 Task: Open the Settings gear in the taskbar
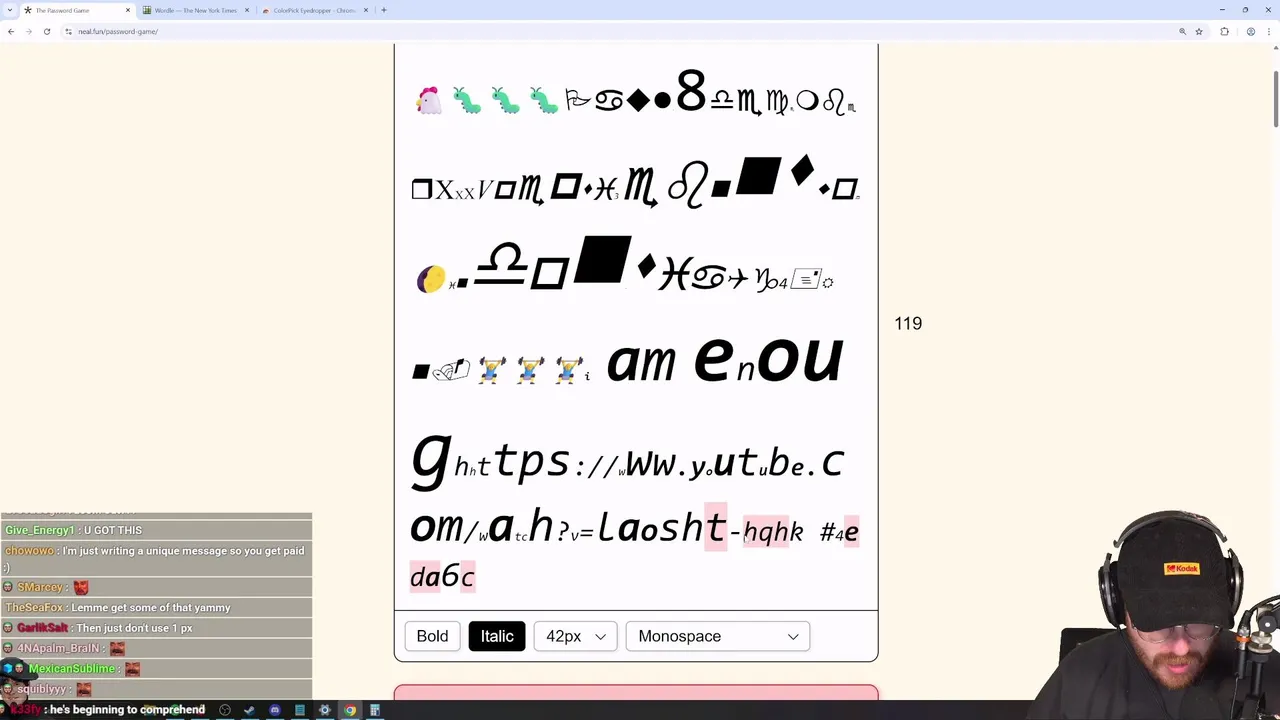[x=325, y=710]
